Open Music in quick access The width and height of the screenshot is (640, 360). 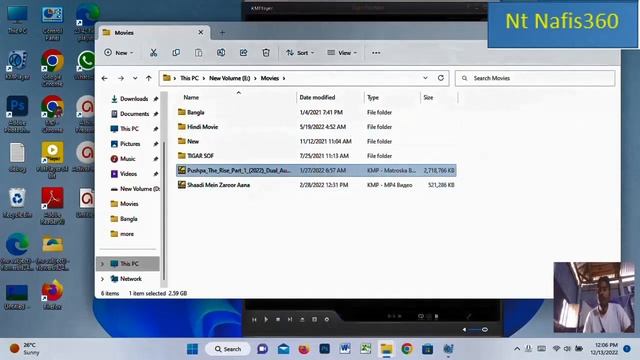(x=127, y=159)
